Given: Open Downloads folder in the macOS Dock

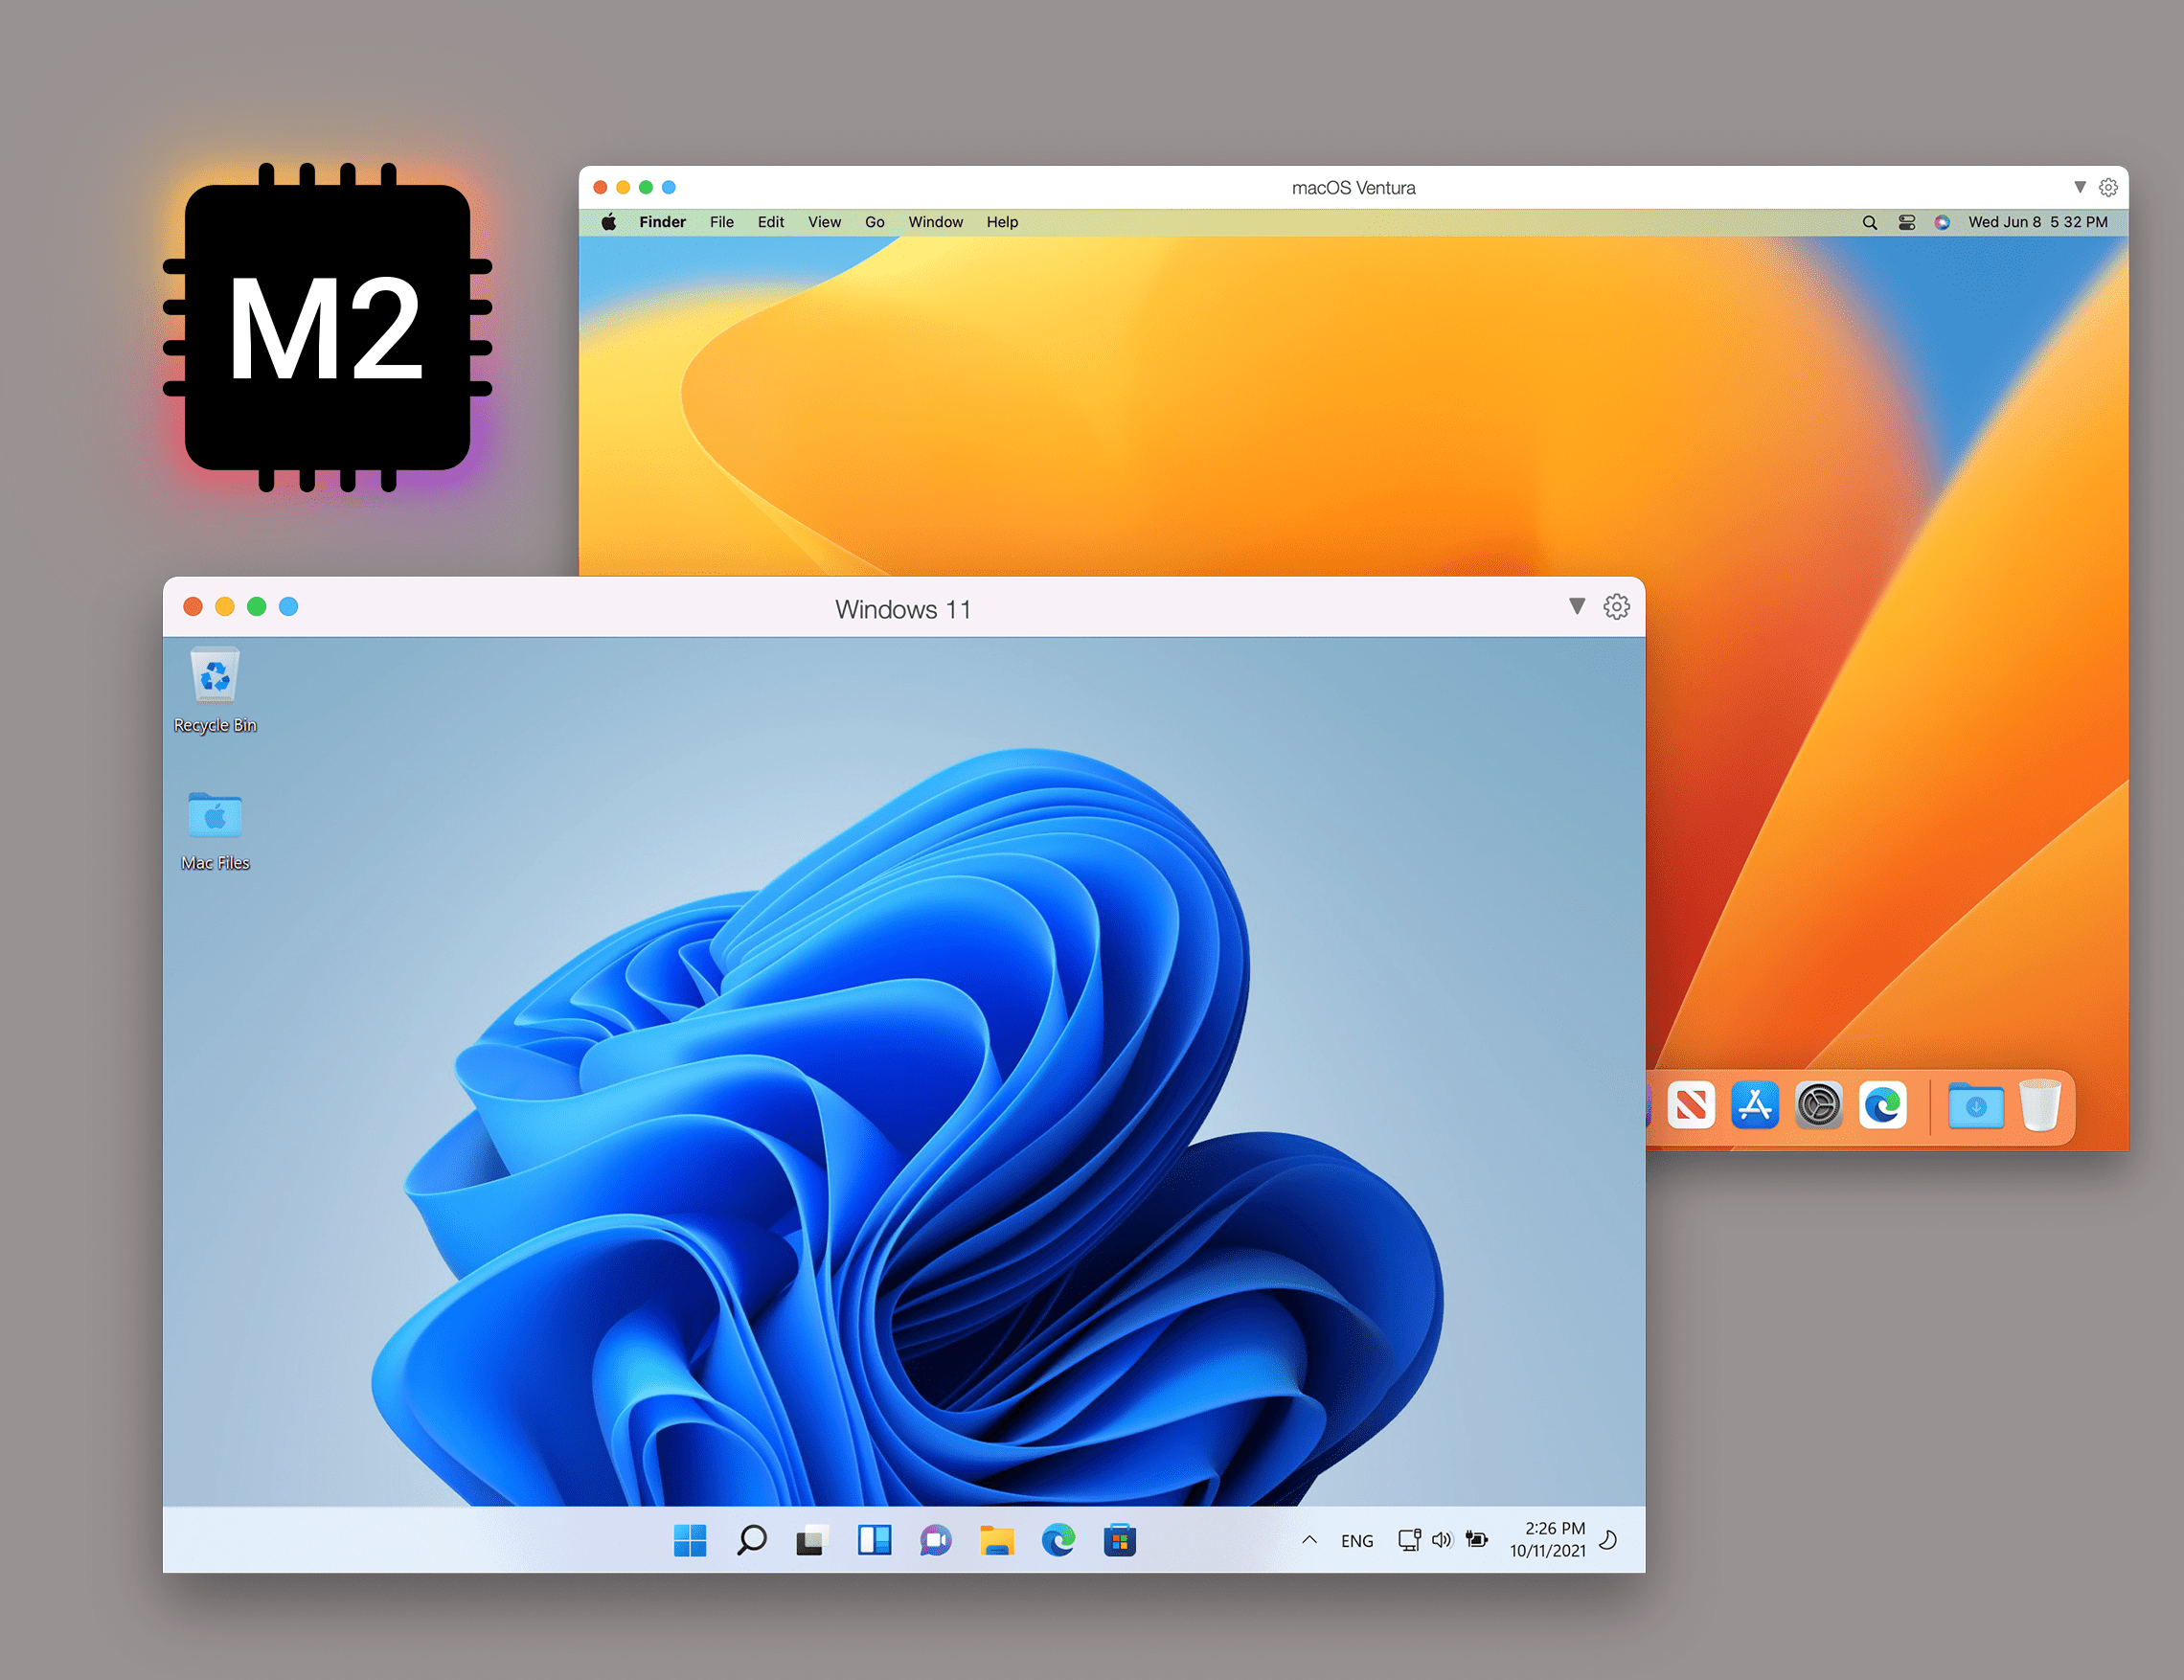Looking at the screenshot, I should pyautogui.click(x=1976, y=1106).
